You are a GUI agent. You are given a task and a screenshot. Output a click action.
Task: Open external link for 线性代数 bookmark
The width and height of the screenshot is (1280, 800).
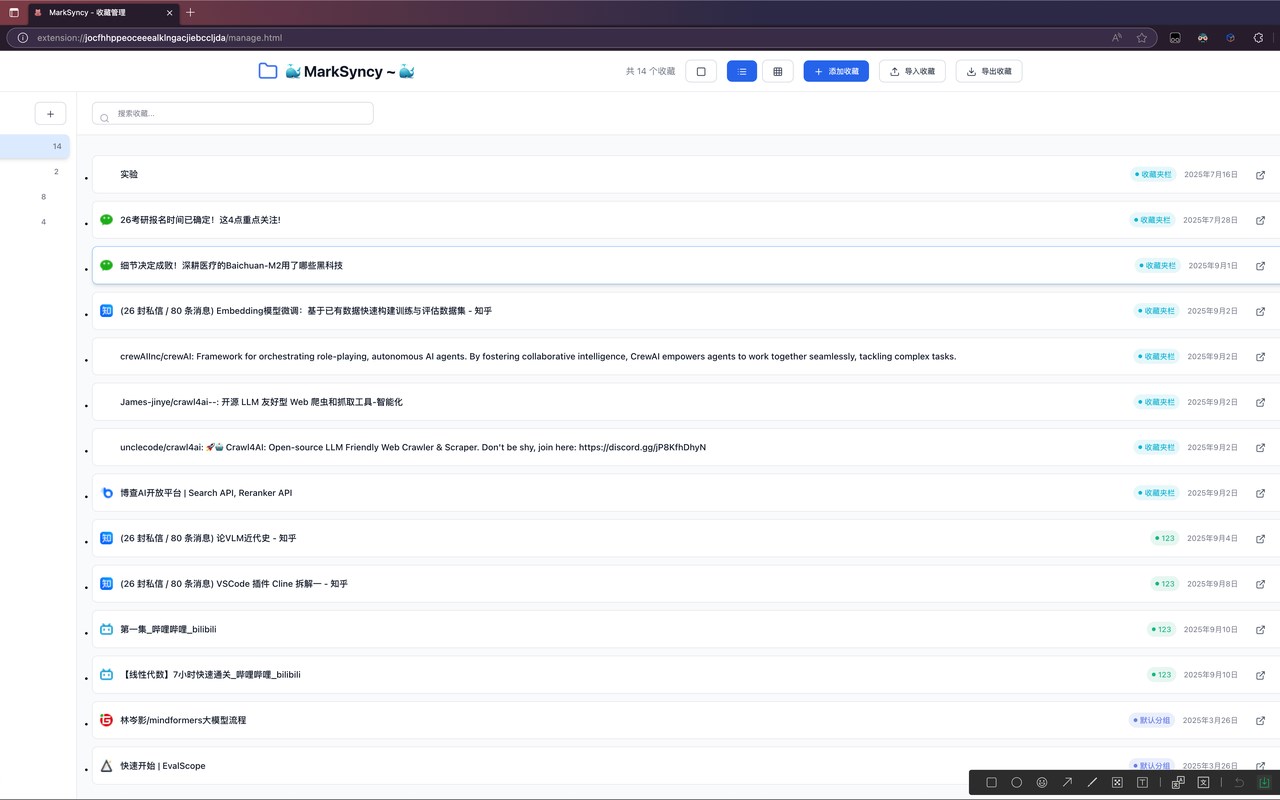click(1260, 675)
